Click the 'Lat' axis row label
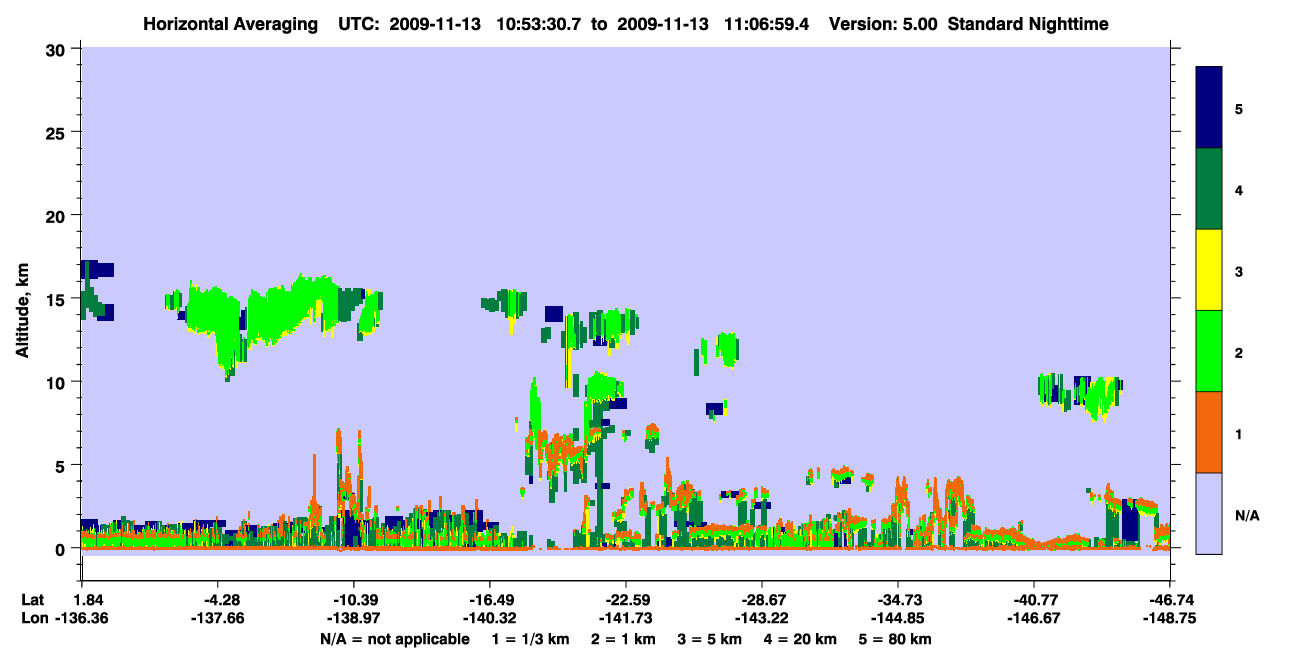Image resolution: width=1300 pixels, height=667 pixels. coord(32,600)
